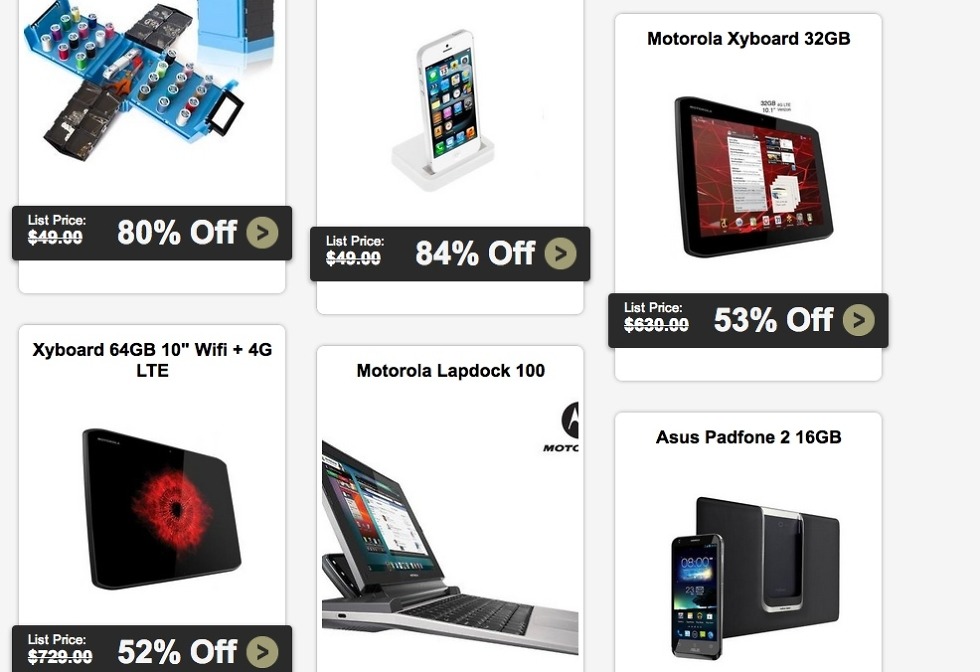Screen dimensions: 980x672
Task: Click the 53% Off deal text
Action: (773, 320)
